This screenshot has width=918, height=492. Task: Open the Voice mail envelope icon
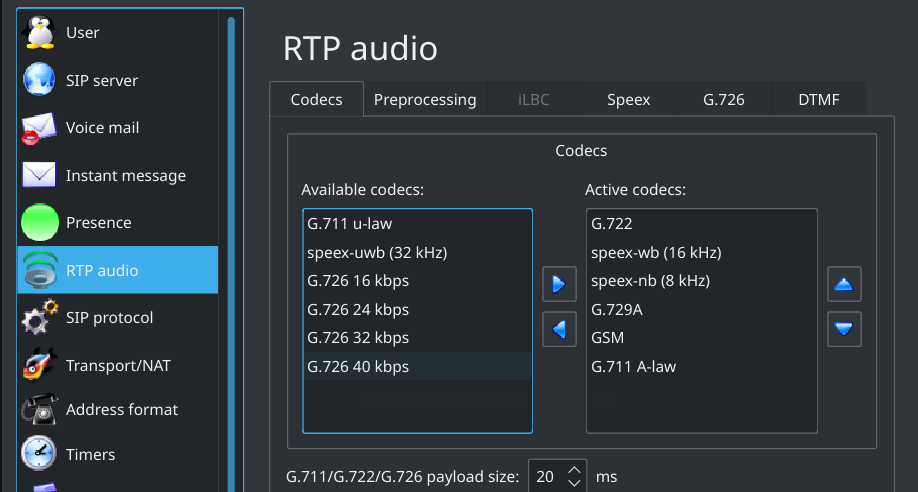40,128
